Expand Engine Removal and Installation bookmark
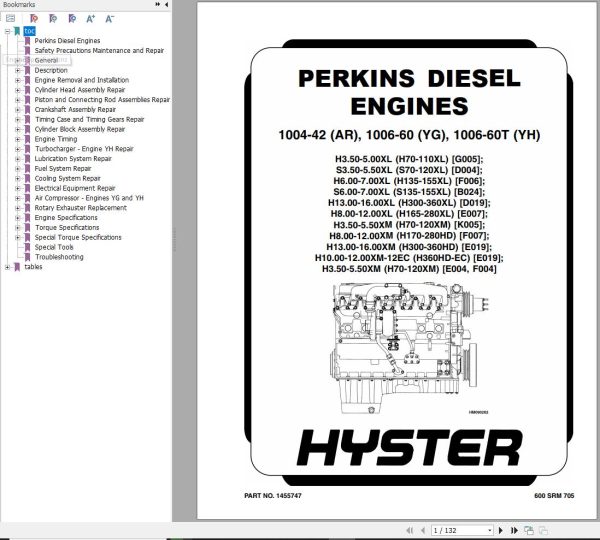 18,80
